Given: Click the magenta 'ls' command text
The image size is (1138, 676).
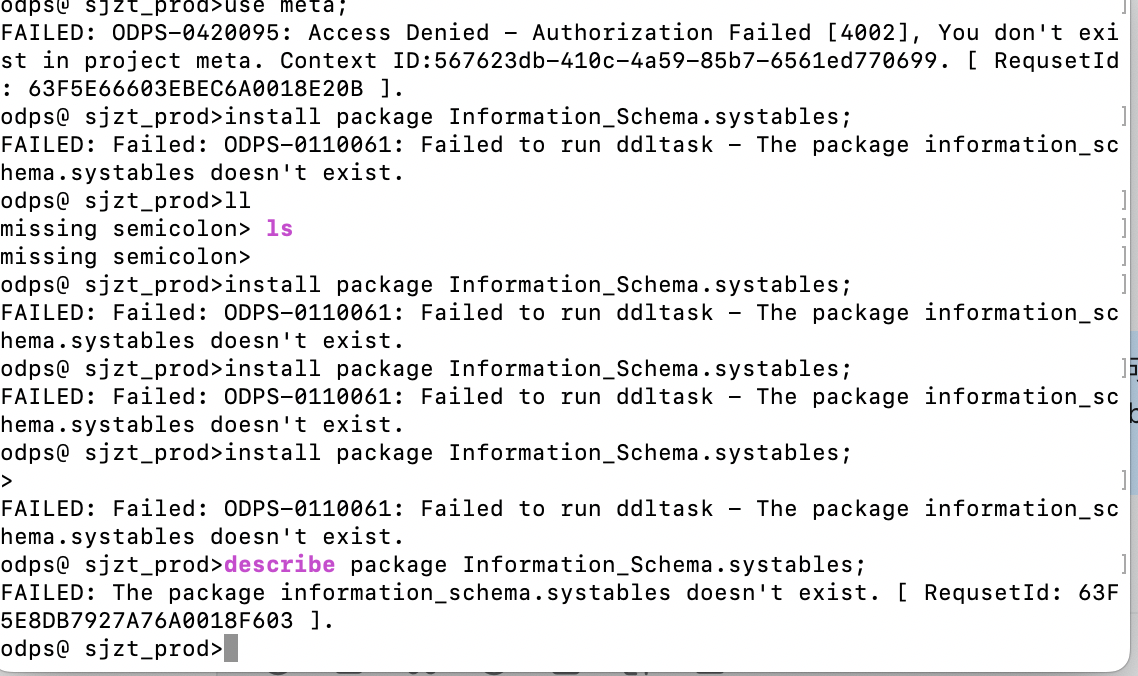Looking at the screenshot, I should pyautogui.click(x=279, y=229).
